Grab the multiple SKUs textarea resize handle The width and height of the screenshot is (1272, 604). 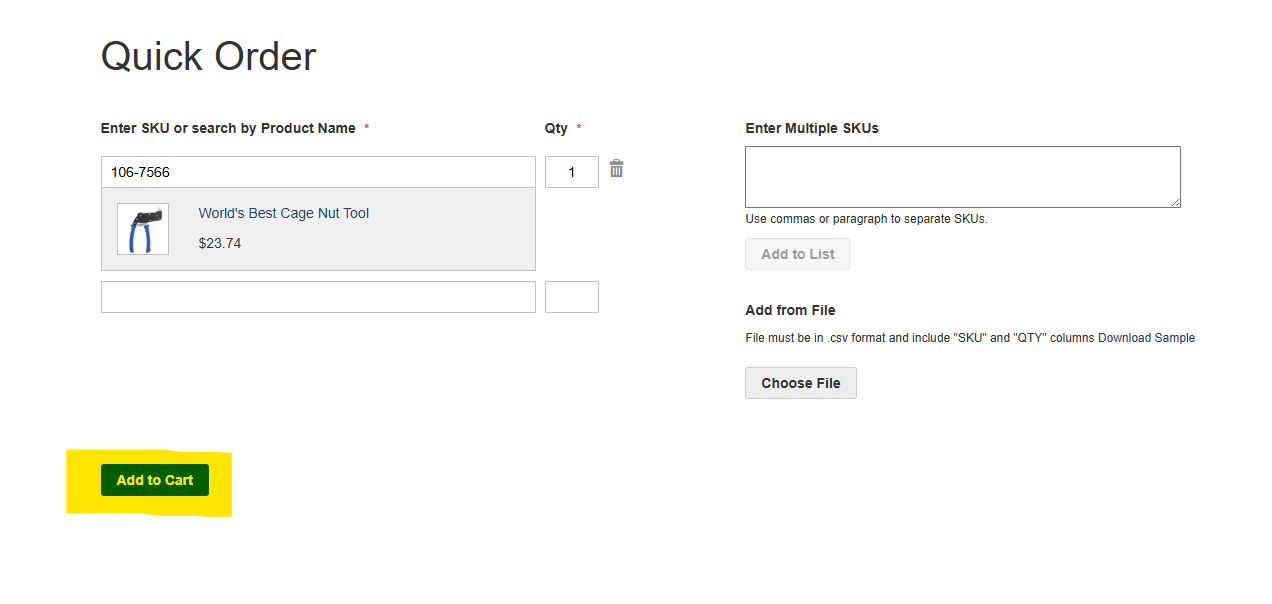1175,202
